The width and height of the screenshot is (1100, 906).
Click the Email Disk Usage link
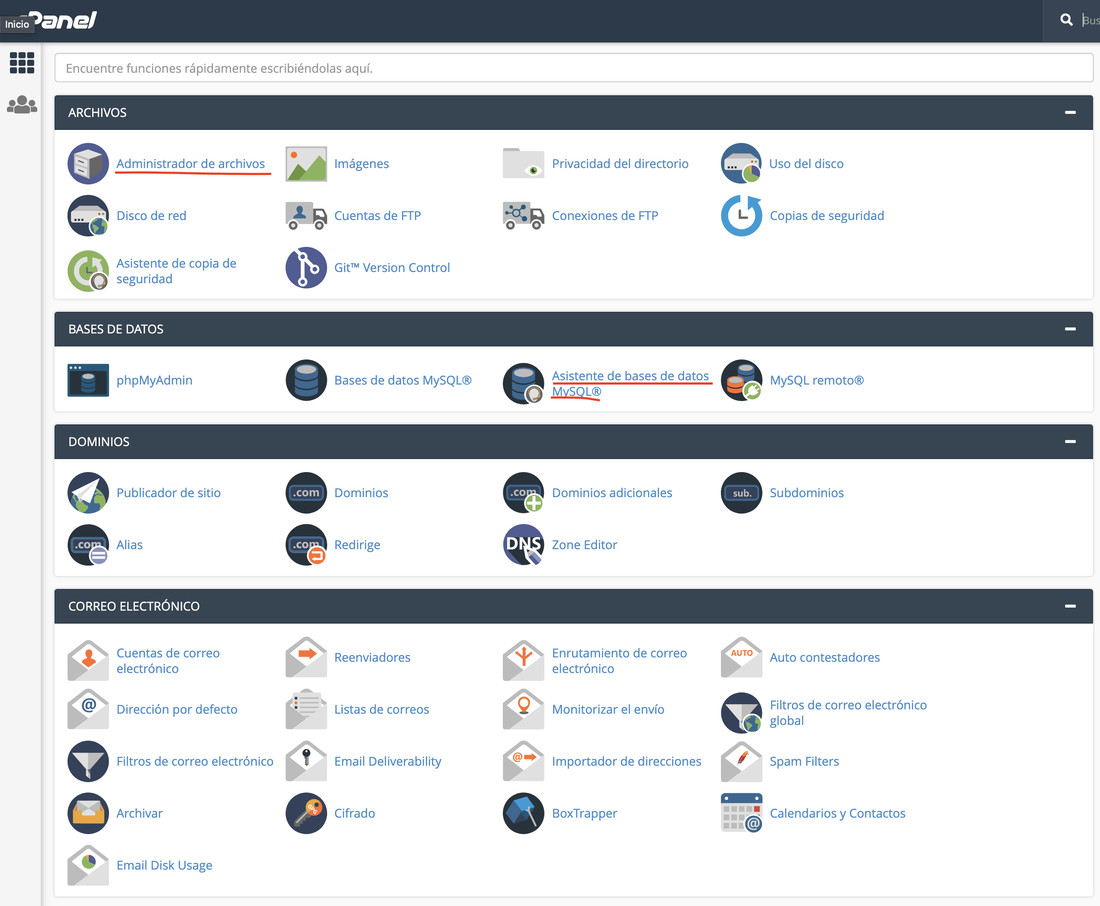tap(164, 865)
